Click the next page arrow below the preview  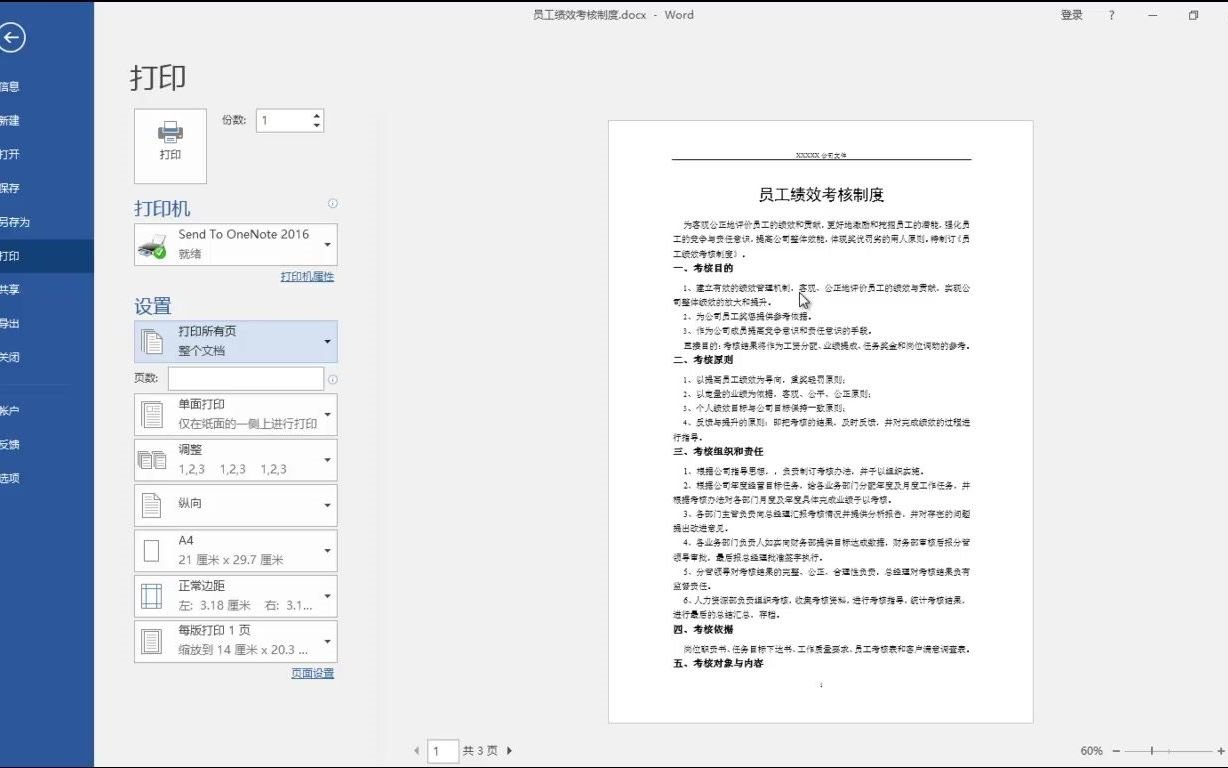tap(509, 750)
